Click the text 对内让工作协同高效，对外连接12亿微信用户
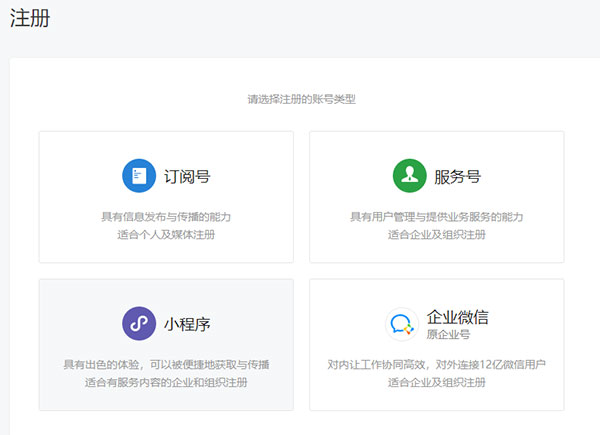This screenshot has height=435, width=600. pyautogui.click(x=436, y=364)
